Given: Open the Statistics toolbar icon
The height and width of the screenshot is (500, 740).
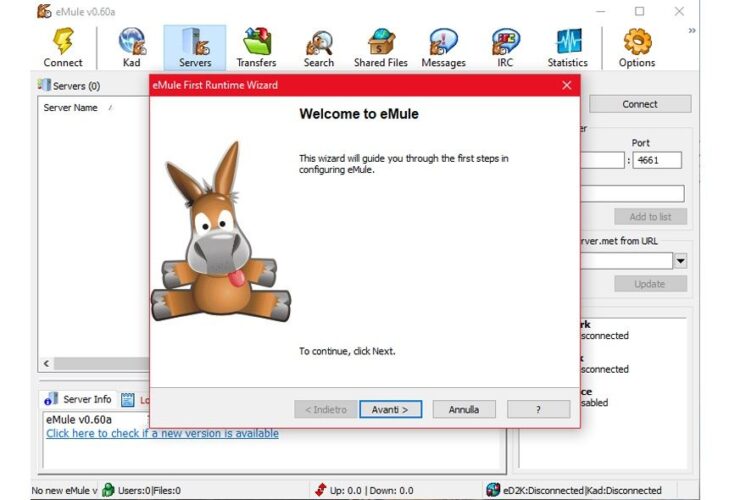Looking at the screenshot, I should [x=568, y=41].
